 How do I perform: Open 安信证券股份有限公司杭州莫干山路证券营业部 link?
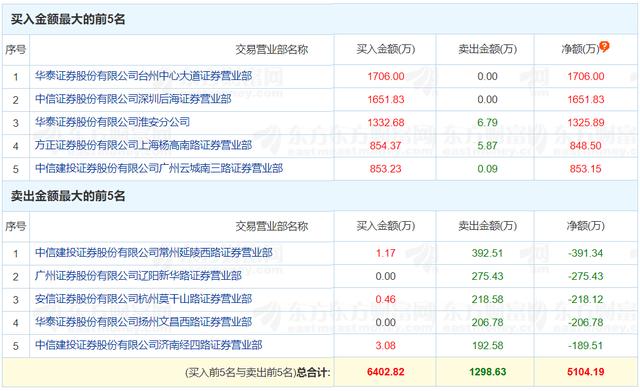143,299
